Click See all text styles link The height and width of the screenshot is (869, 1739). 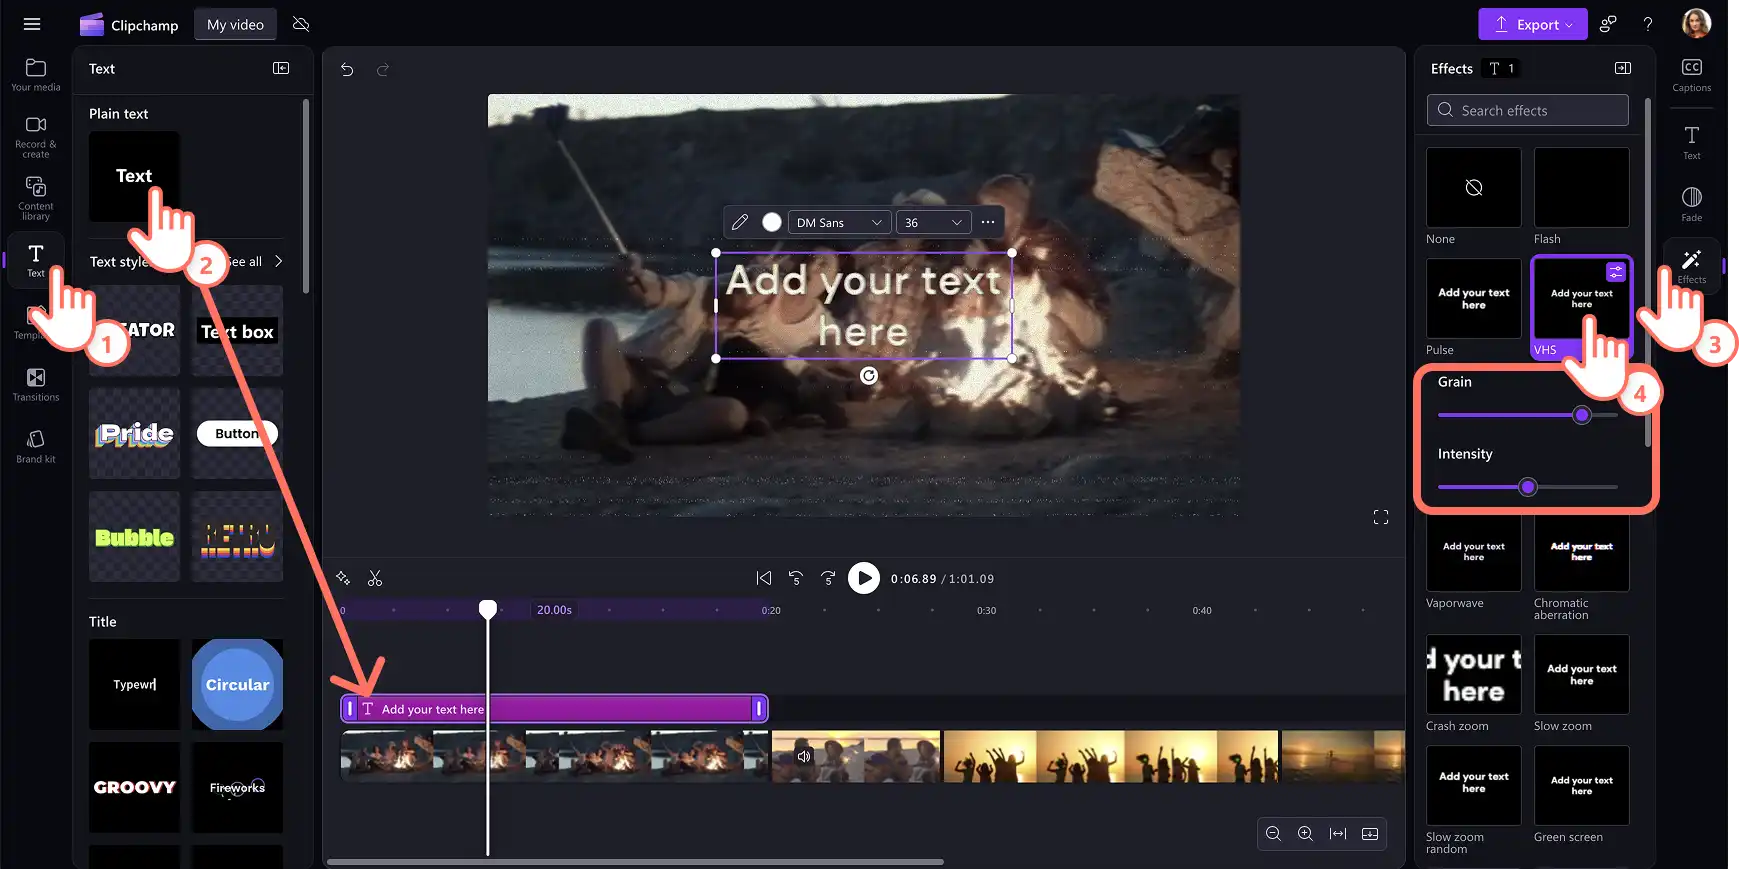pyautogui.click(x=254, y=261)
